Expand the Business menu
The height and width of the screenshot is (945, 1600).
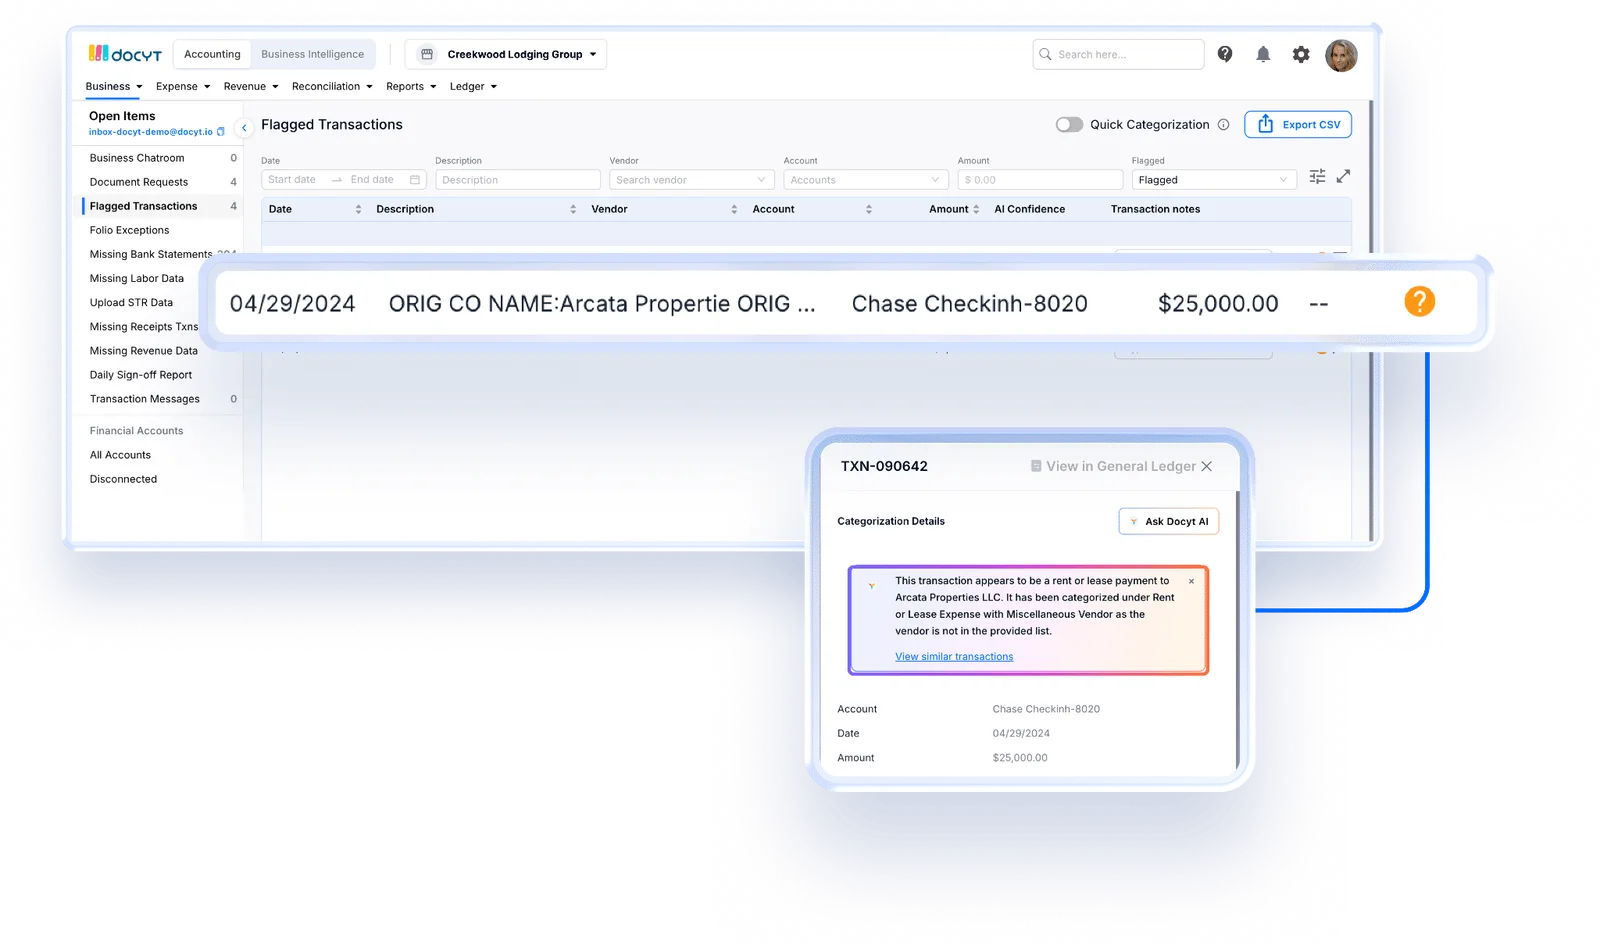pos(114,86)
